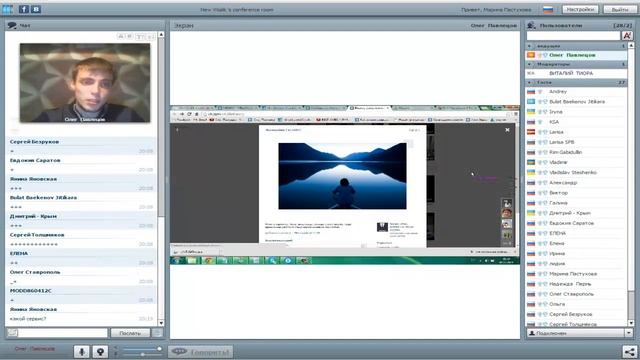
Task: Click chat sender Дмитрий - Крым
Action: pyautogui.click(x=33, y=216)
